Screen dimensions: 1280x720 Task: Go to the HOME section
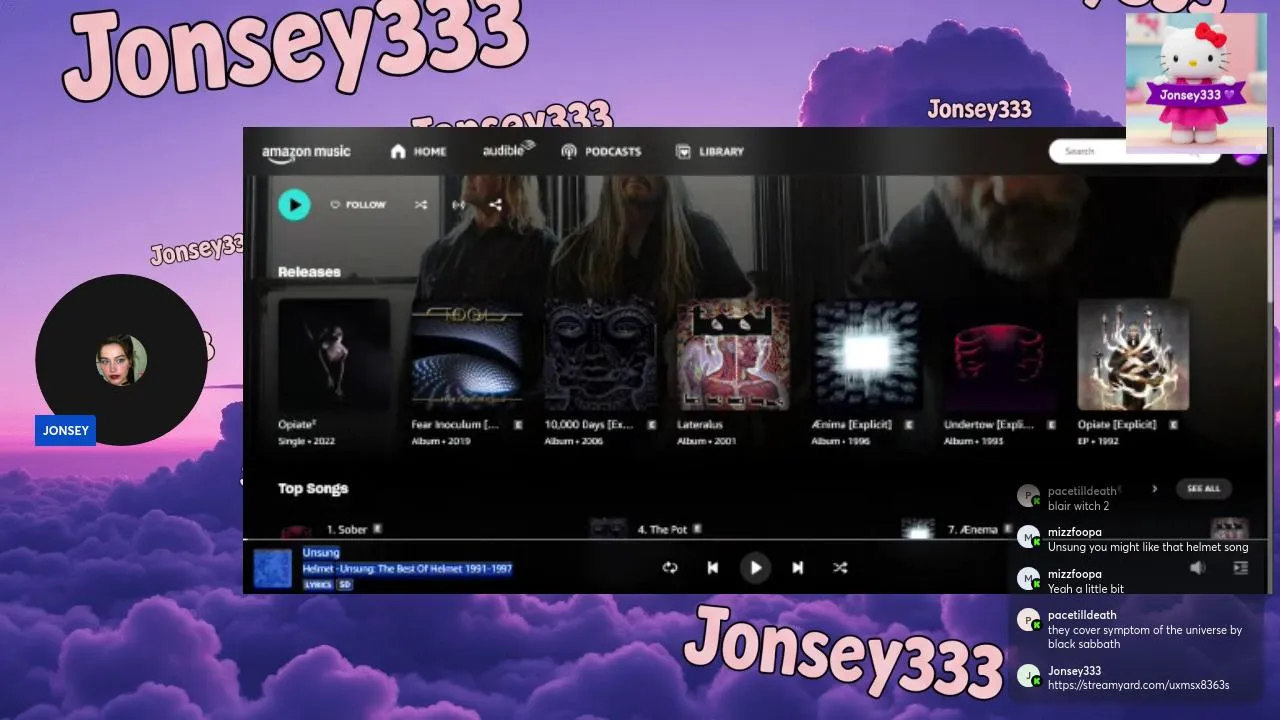coord(418,151)
